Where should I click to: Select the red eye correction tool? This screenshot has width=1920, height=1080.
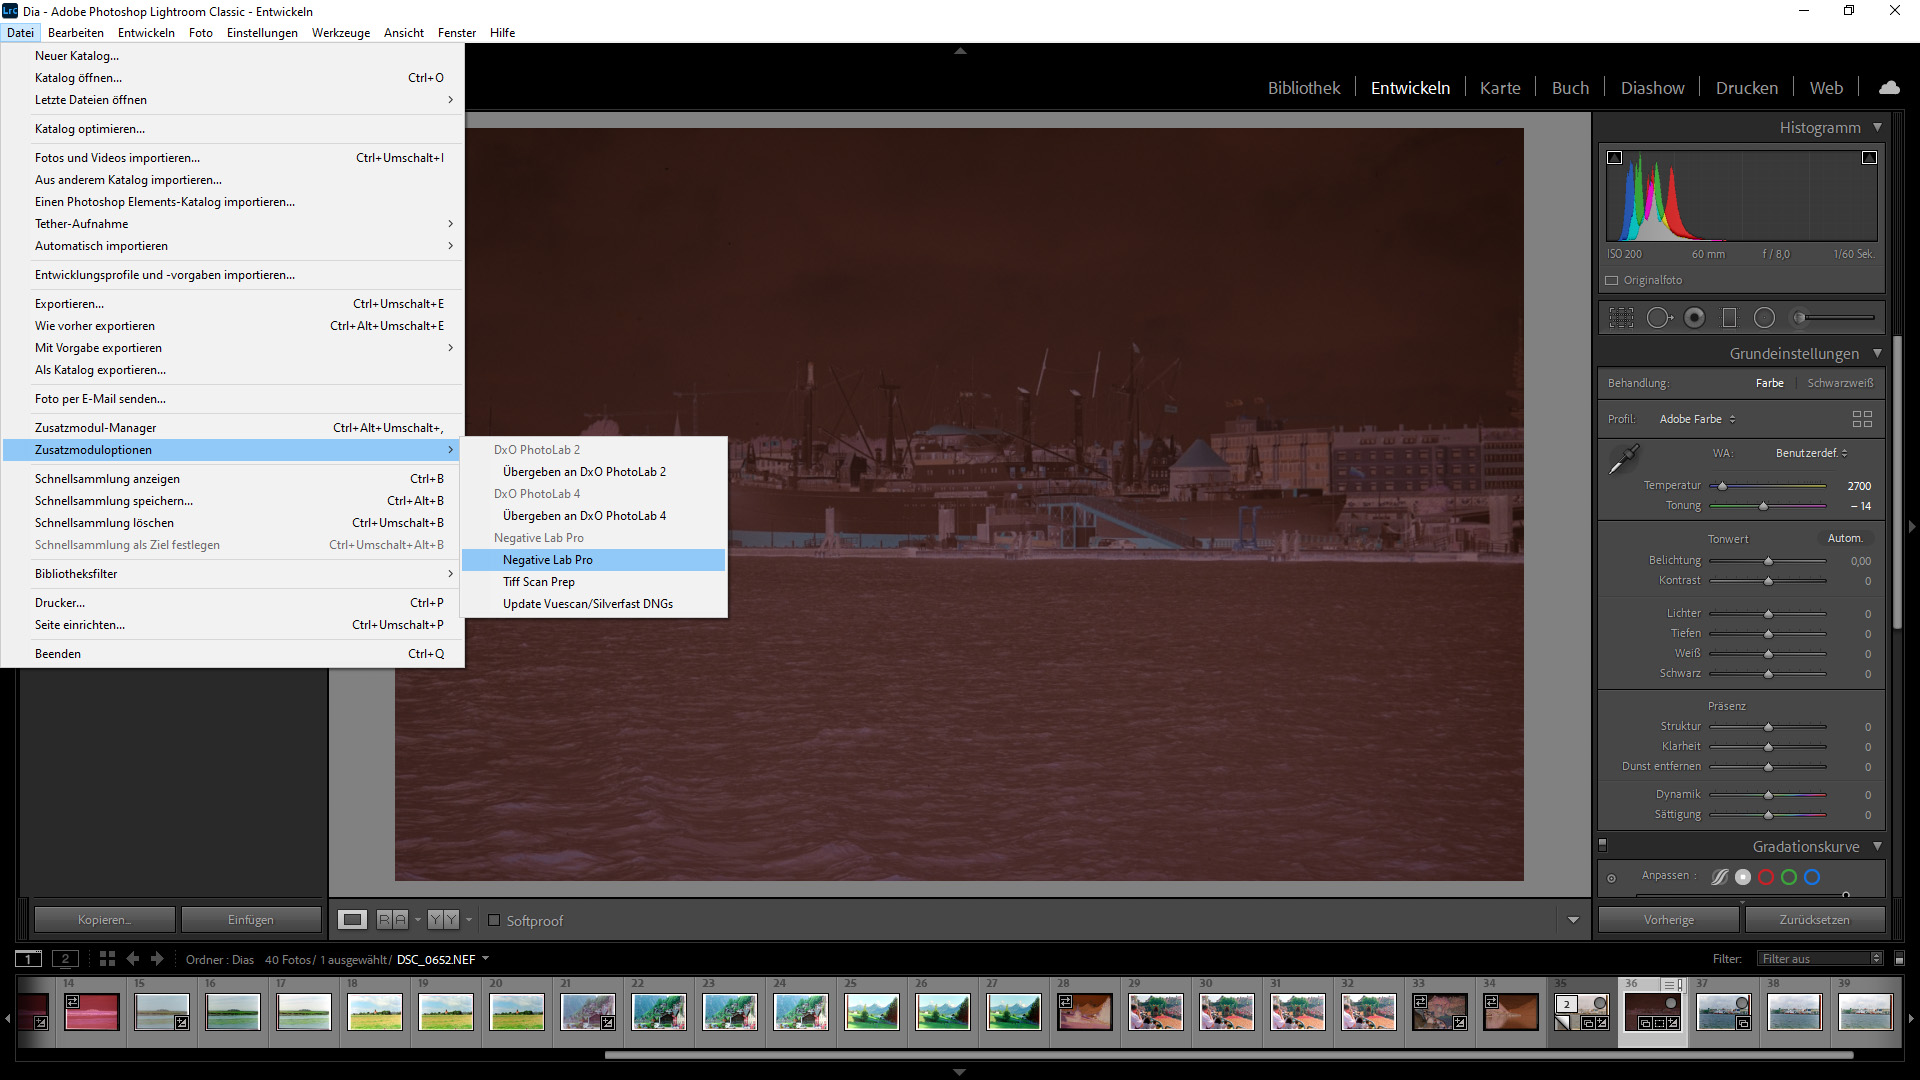[1694, 318]
